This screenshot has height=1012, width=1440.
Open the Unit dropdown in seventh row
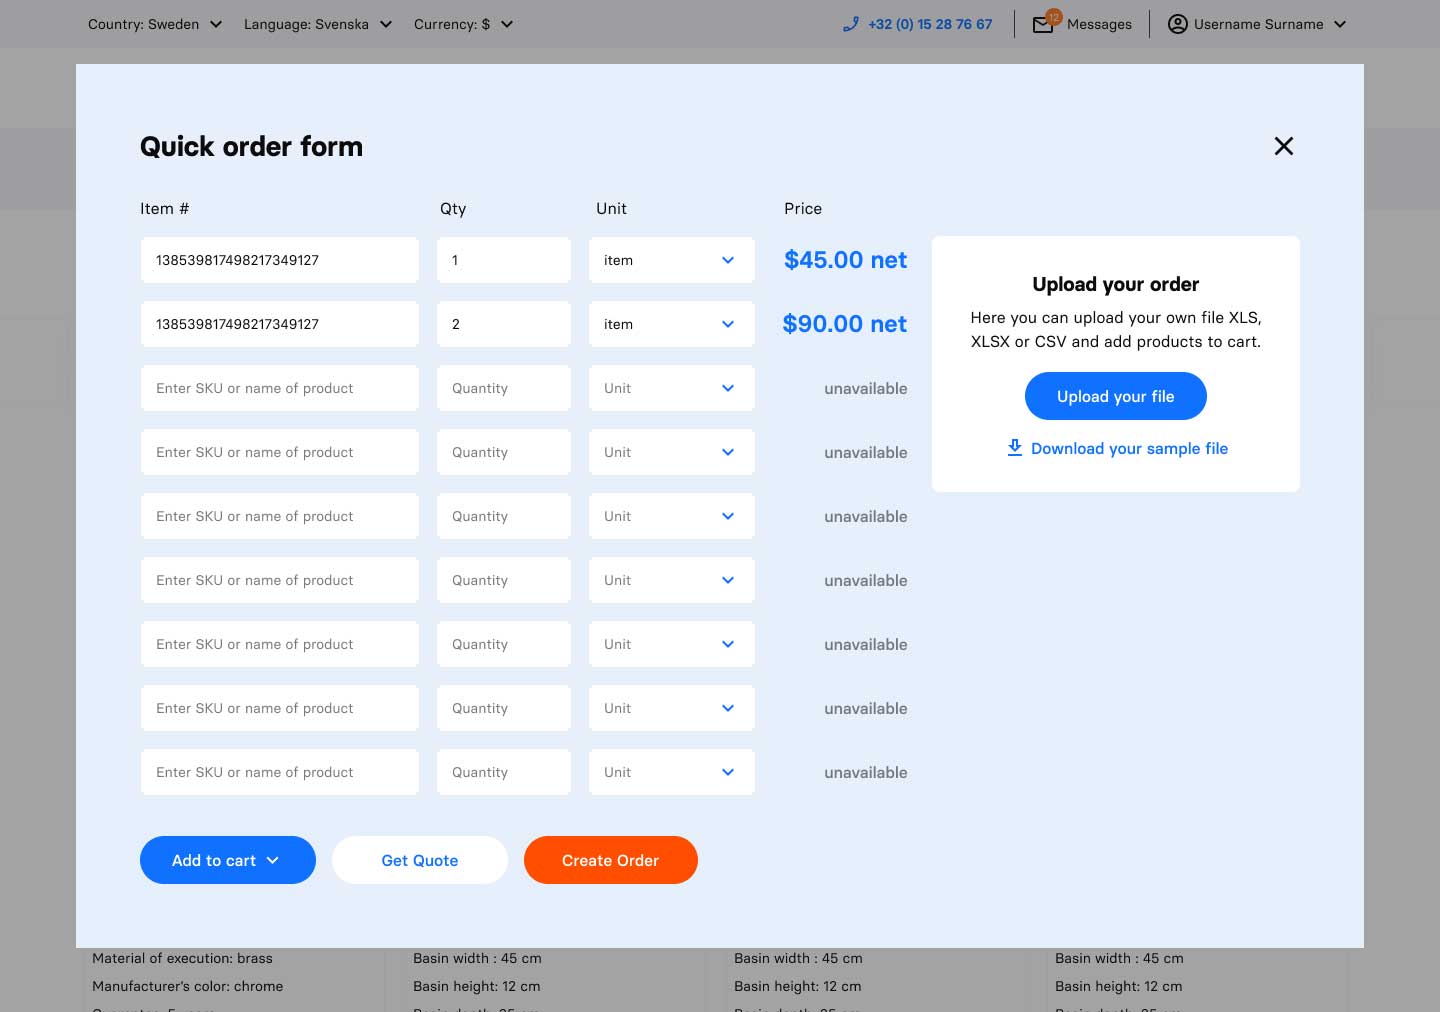(672, 644)
